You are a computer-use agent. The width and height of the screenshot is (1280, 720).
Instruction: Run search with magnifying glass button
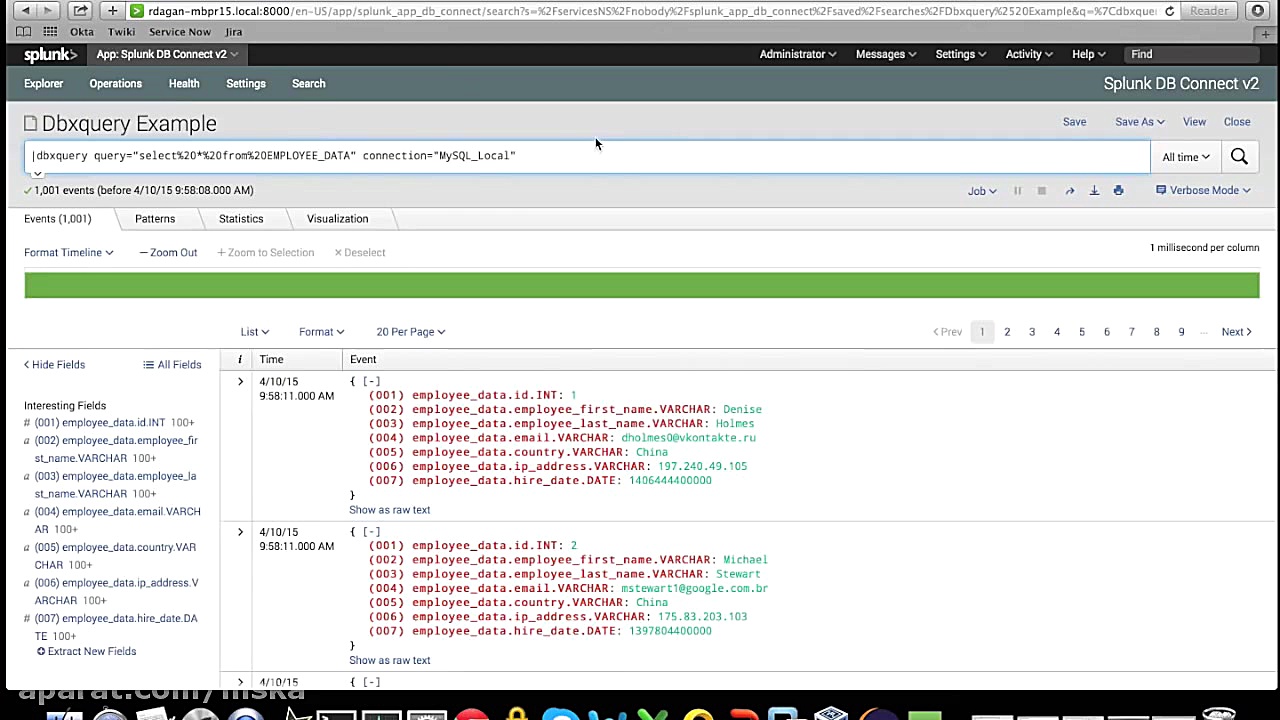click(x=1239, y=156)
